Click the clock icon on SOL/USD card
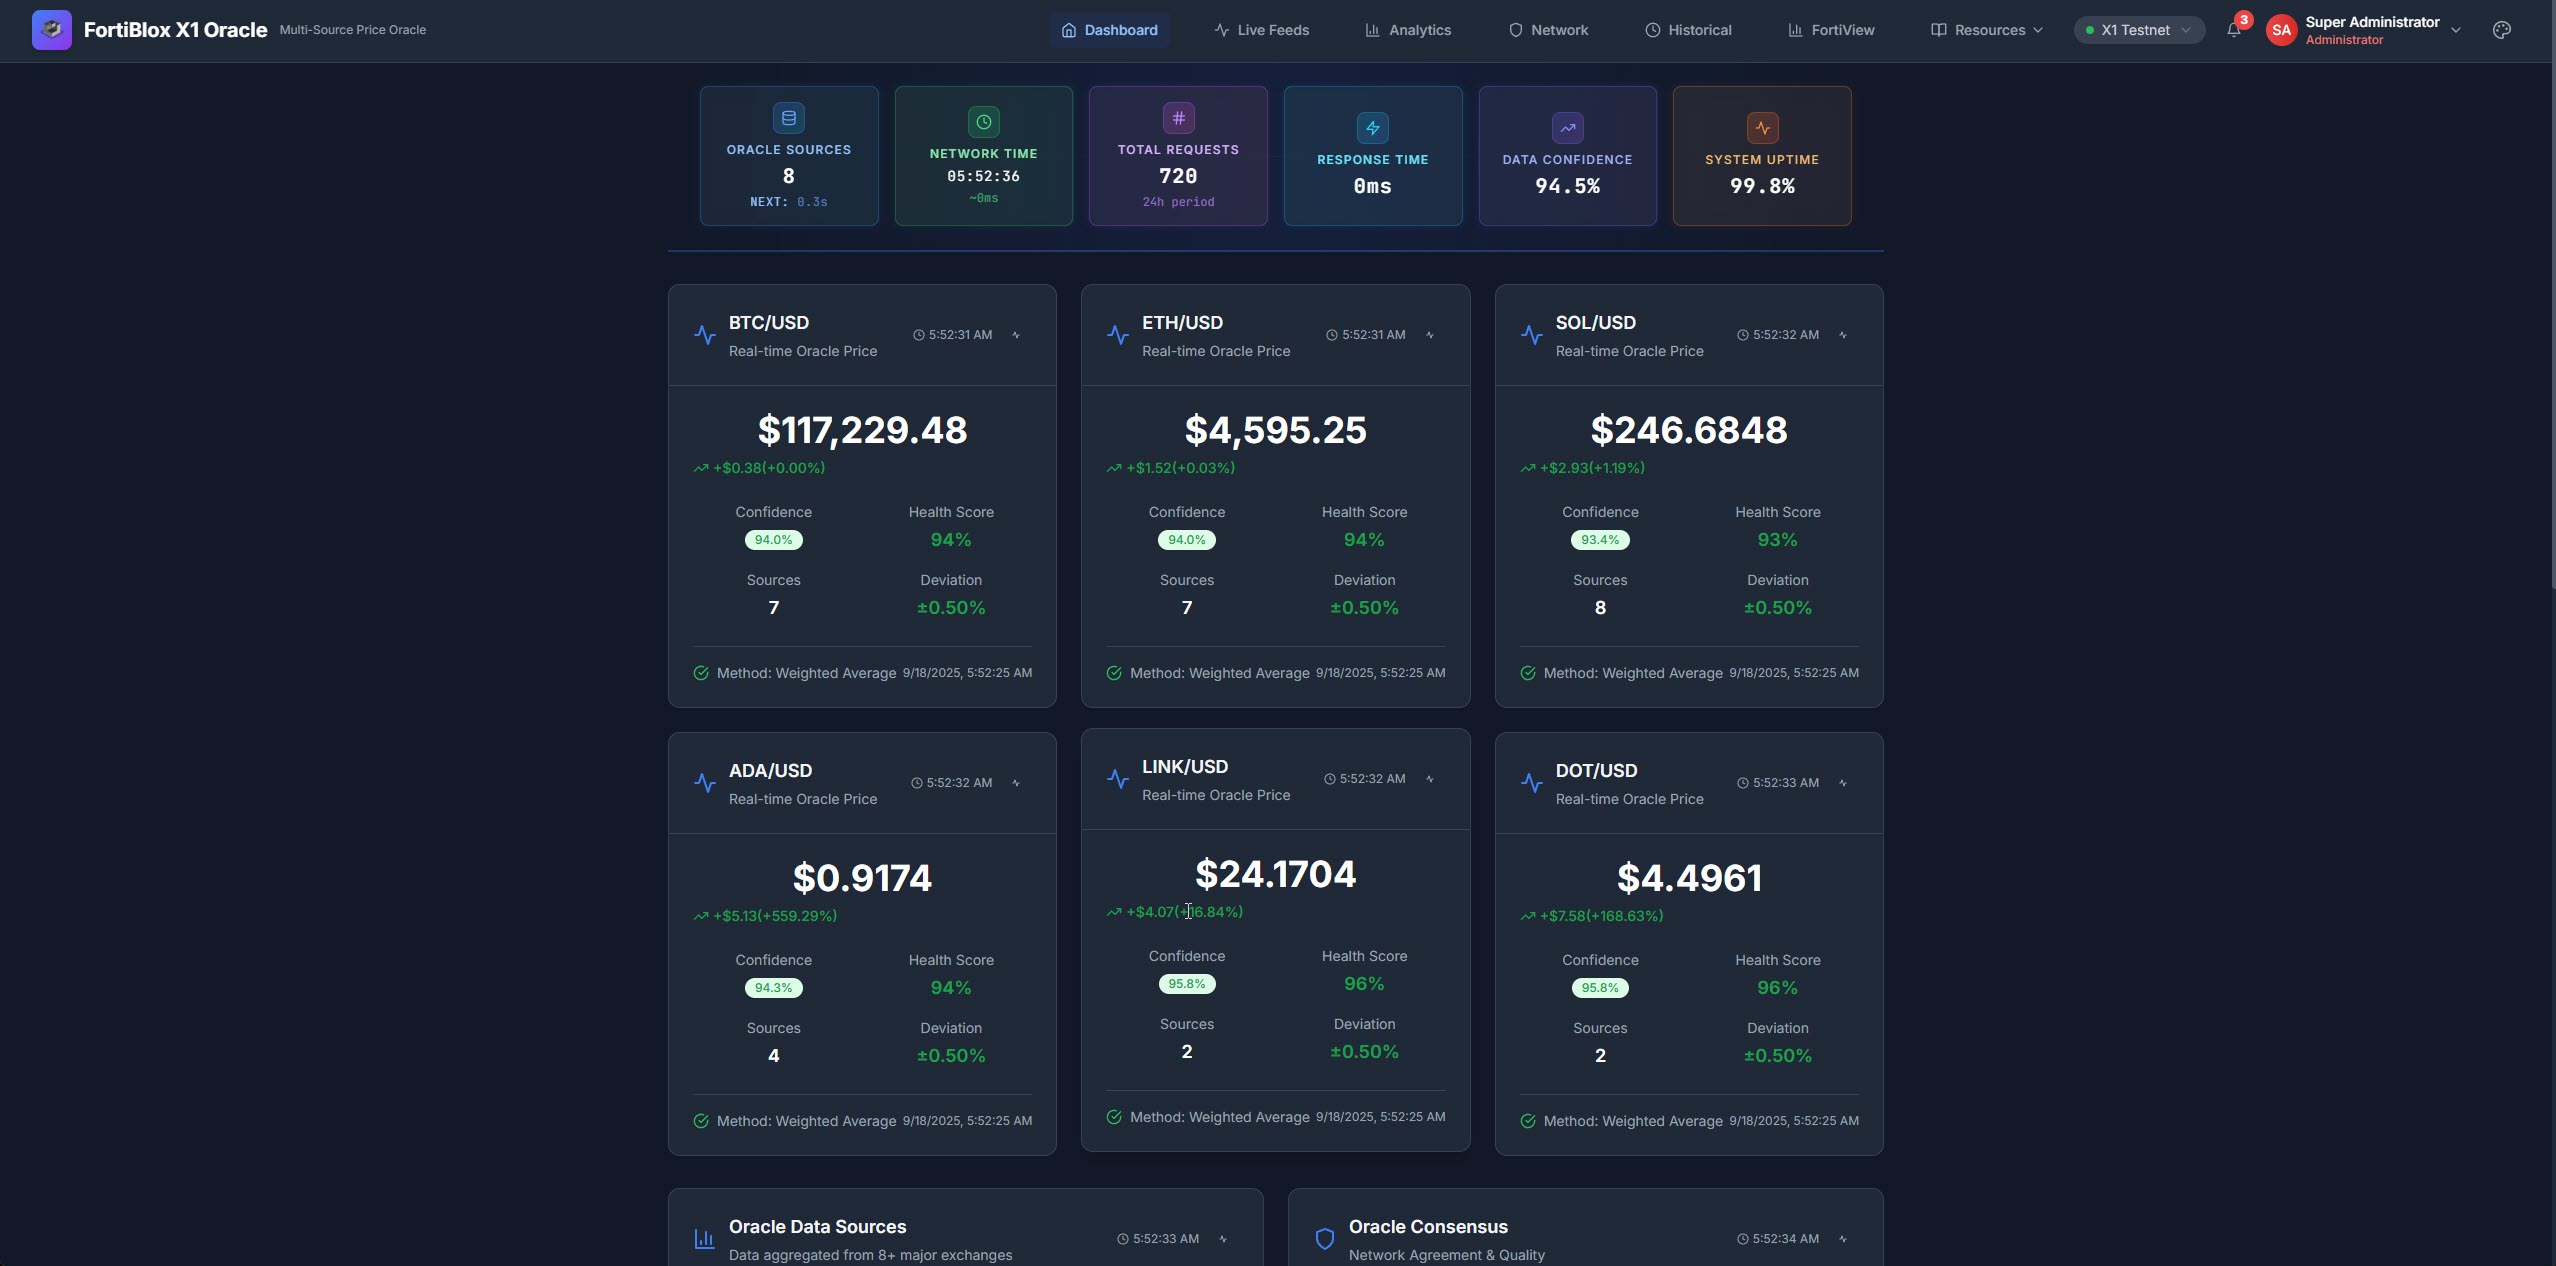Viewport: 2556px width, 1266px height. [1743, 335]
